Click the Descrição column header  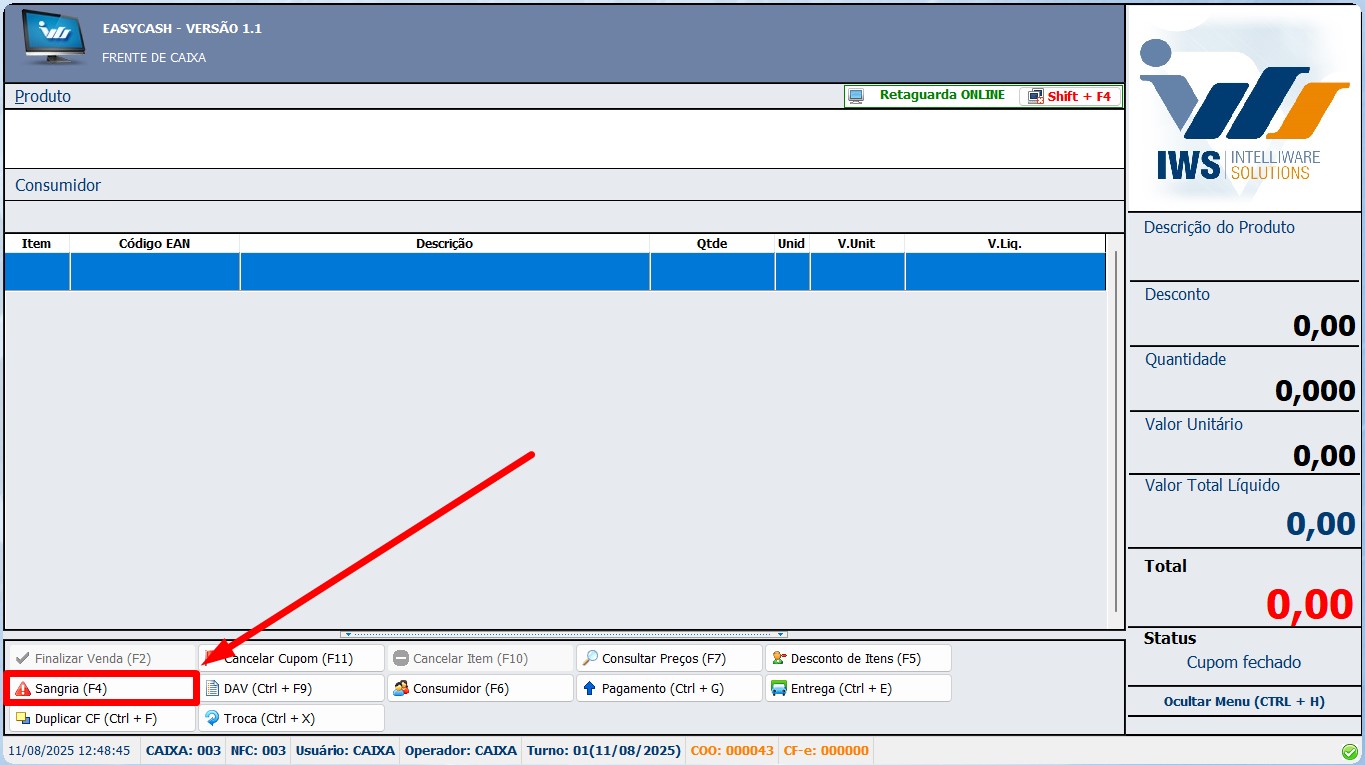click(x=444, y=244)
